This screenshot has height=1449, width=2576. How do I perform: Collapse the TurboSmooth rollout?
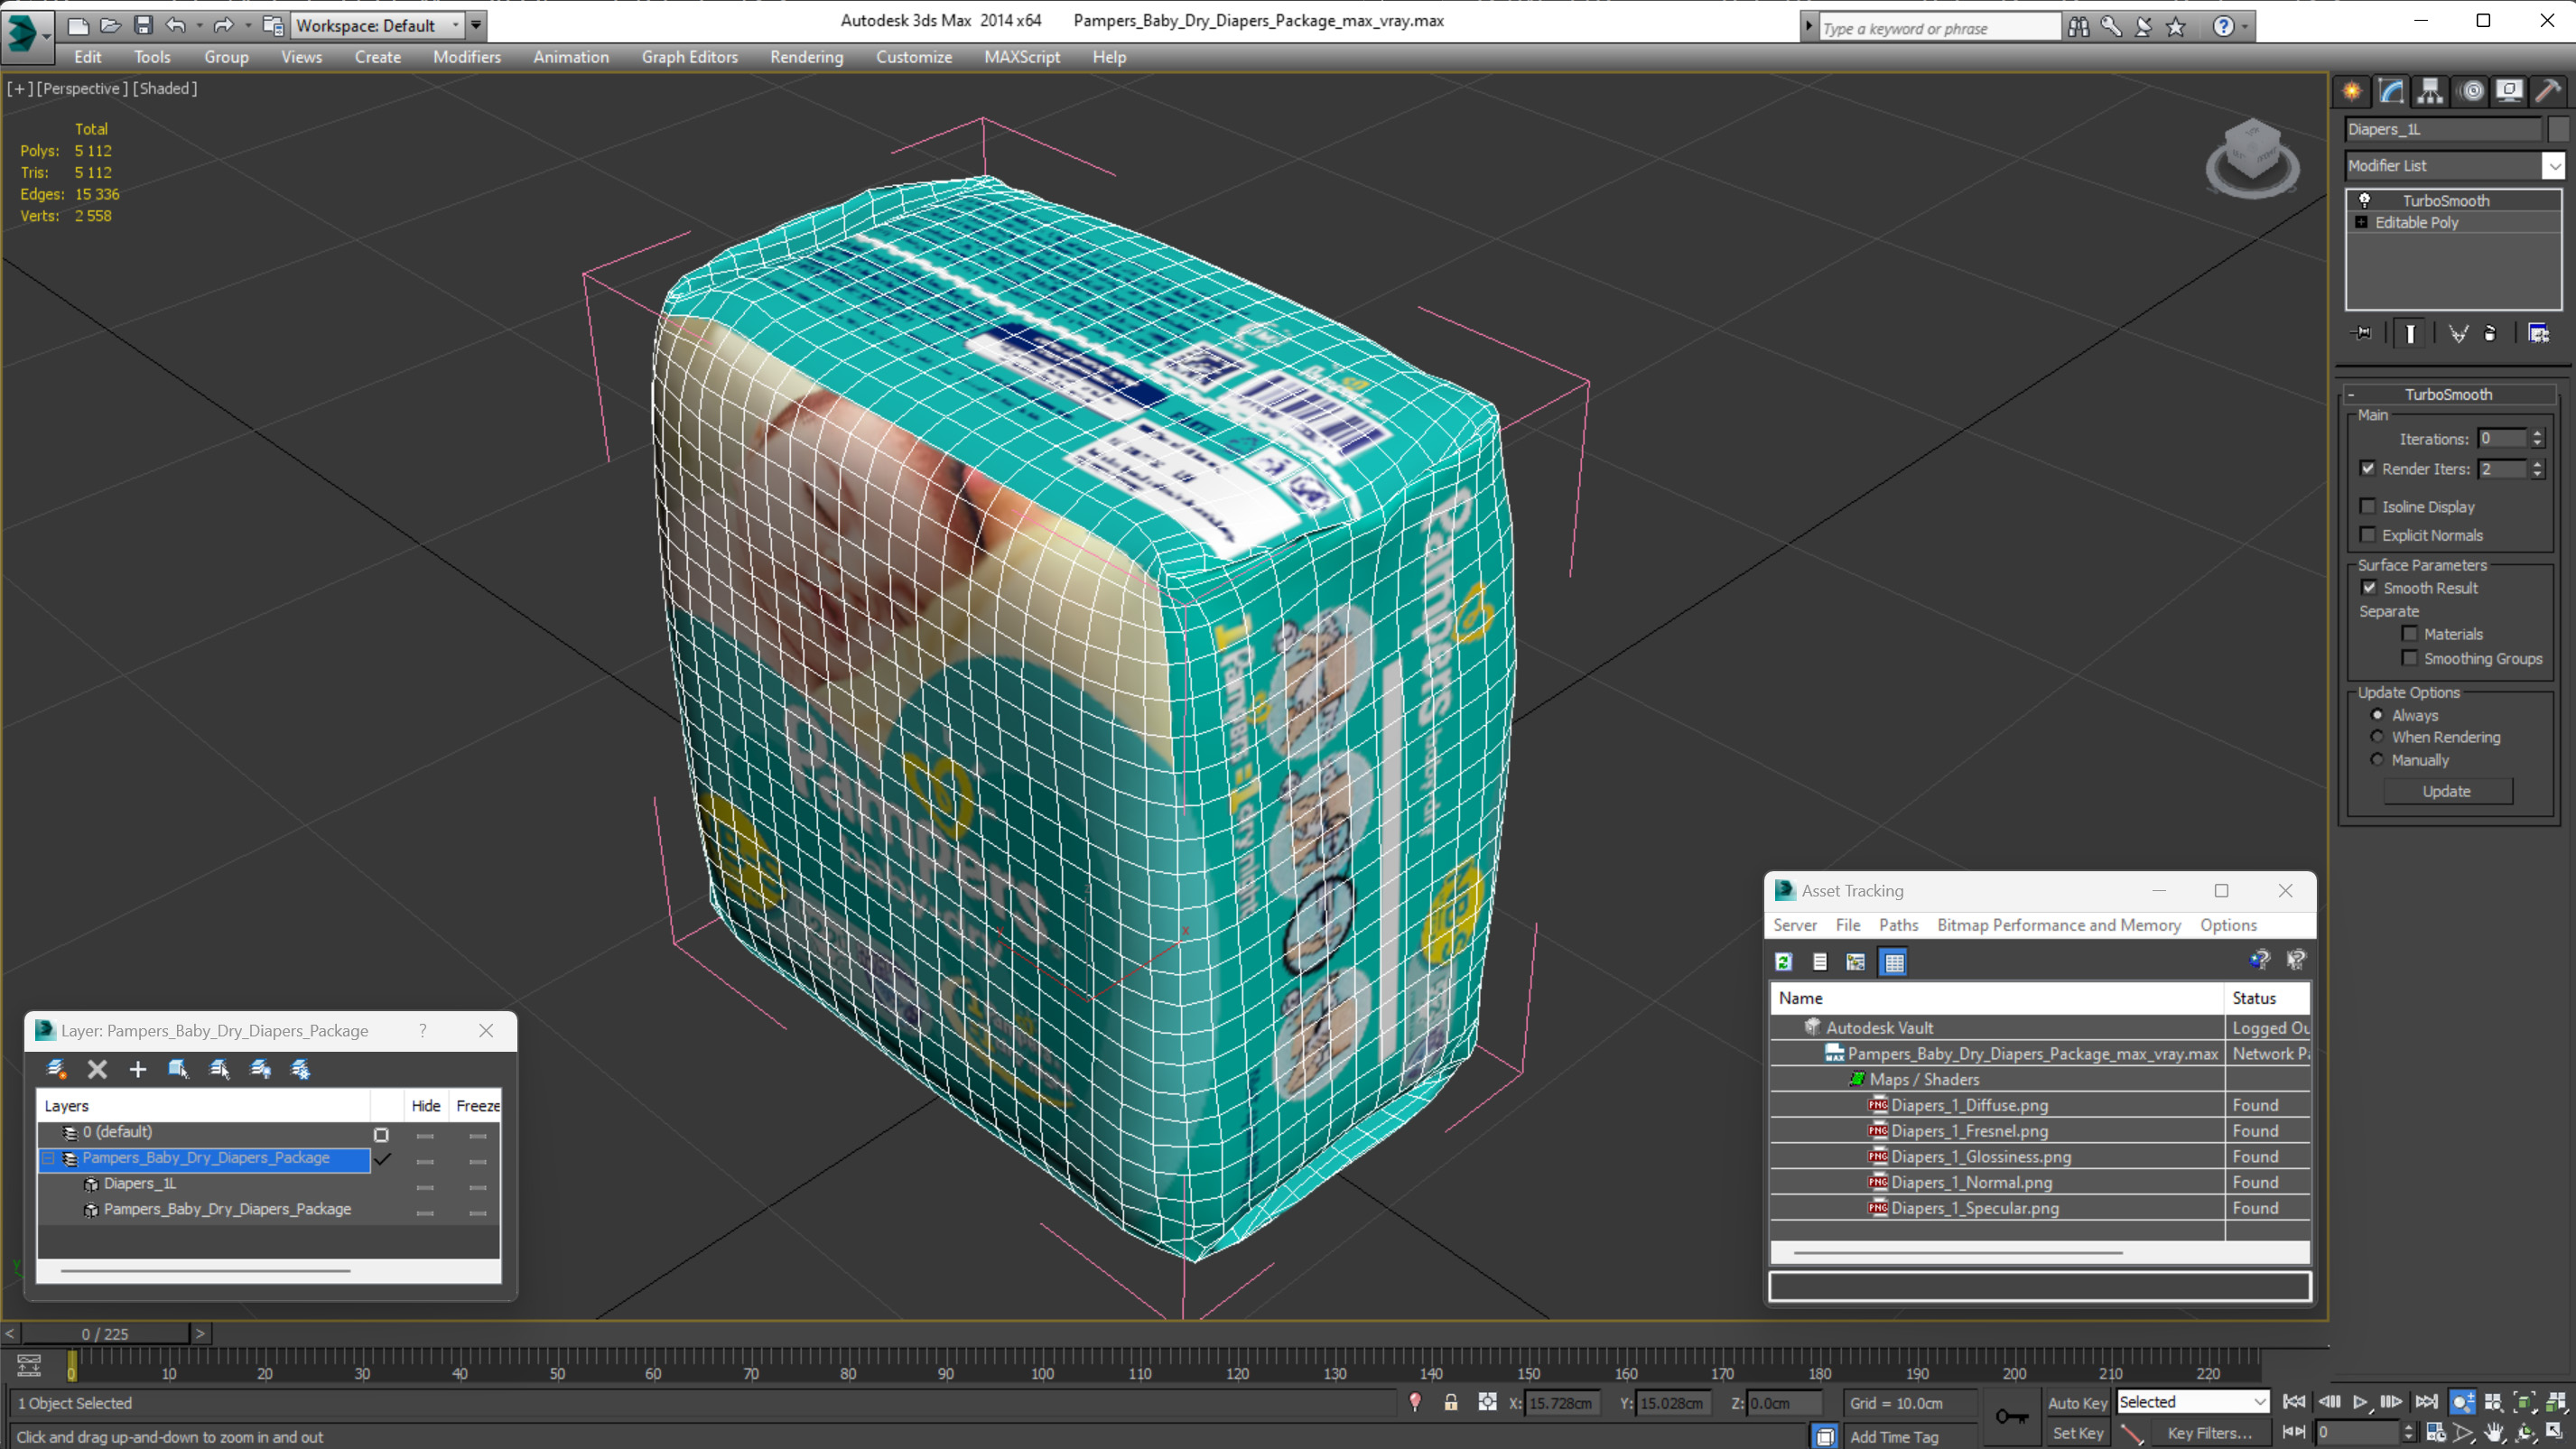2352,394
